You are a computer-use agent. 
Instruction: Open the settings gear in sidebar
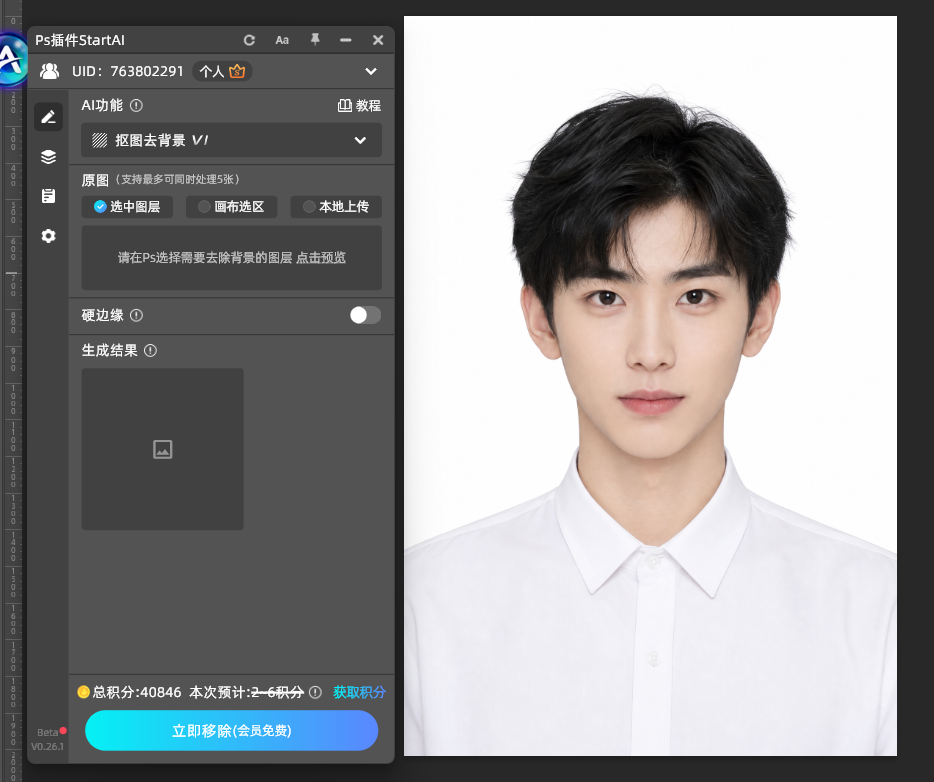pos(48,236)
